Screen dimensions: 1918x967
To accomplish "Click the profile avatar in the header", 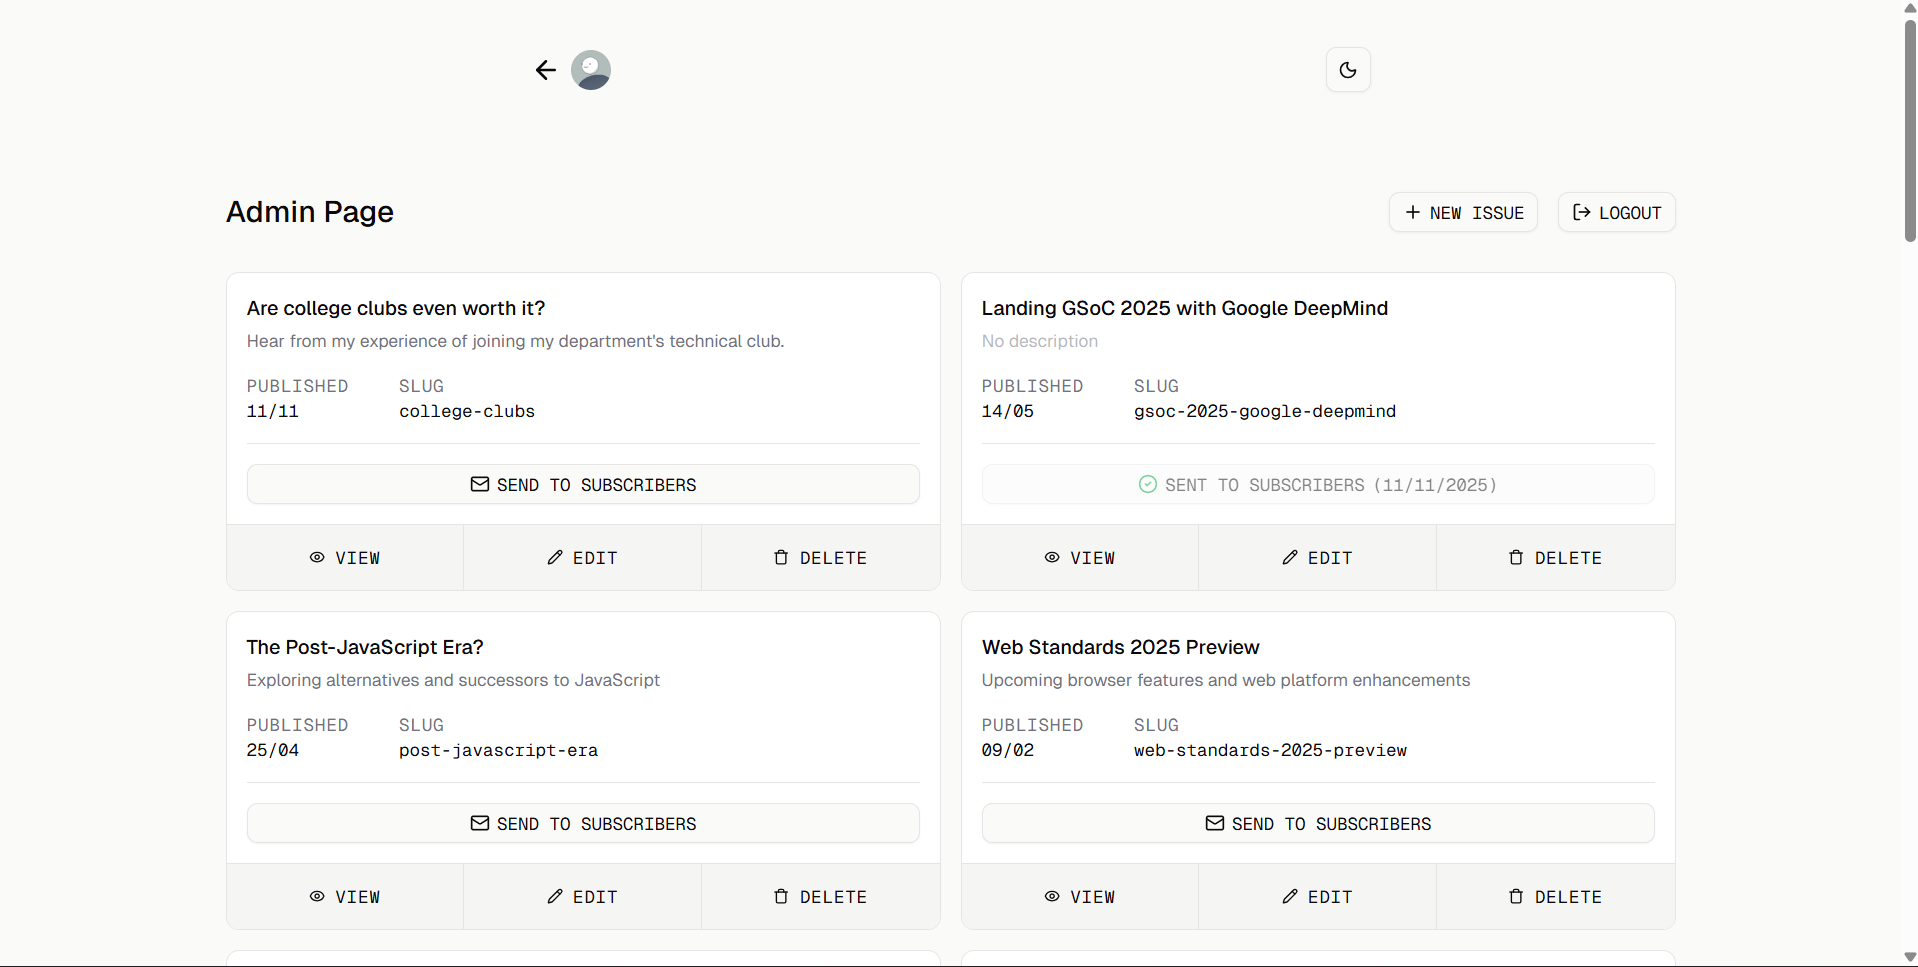I will point(590,70).
